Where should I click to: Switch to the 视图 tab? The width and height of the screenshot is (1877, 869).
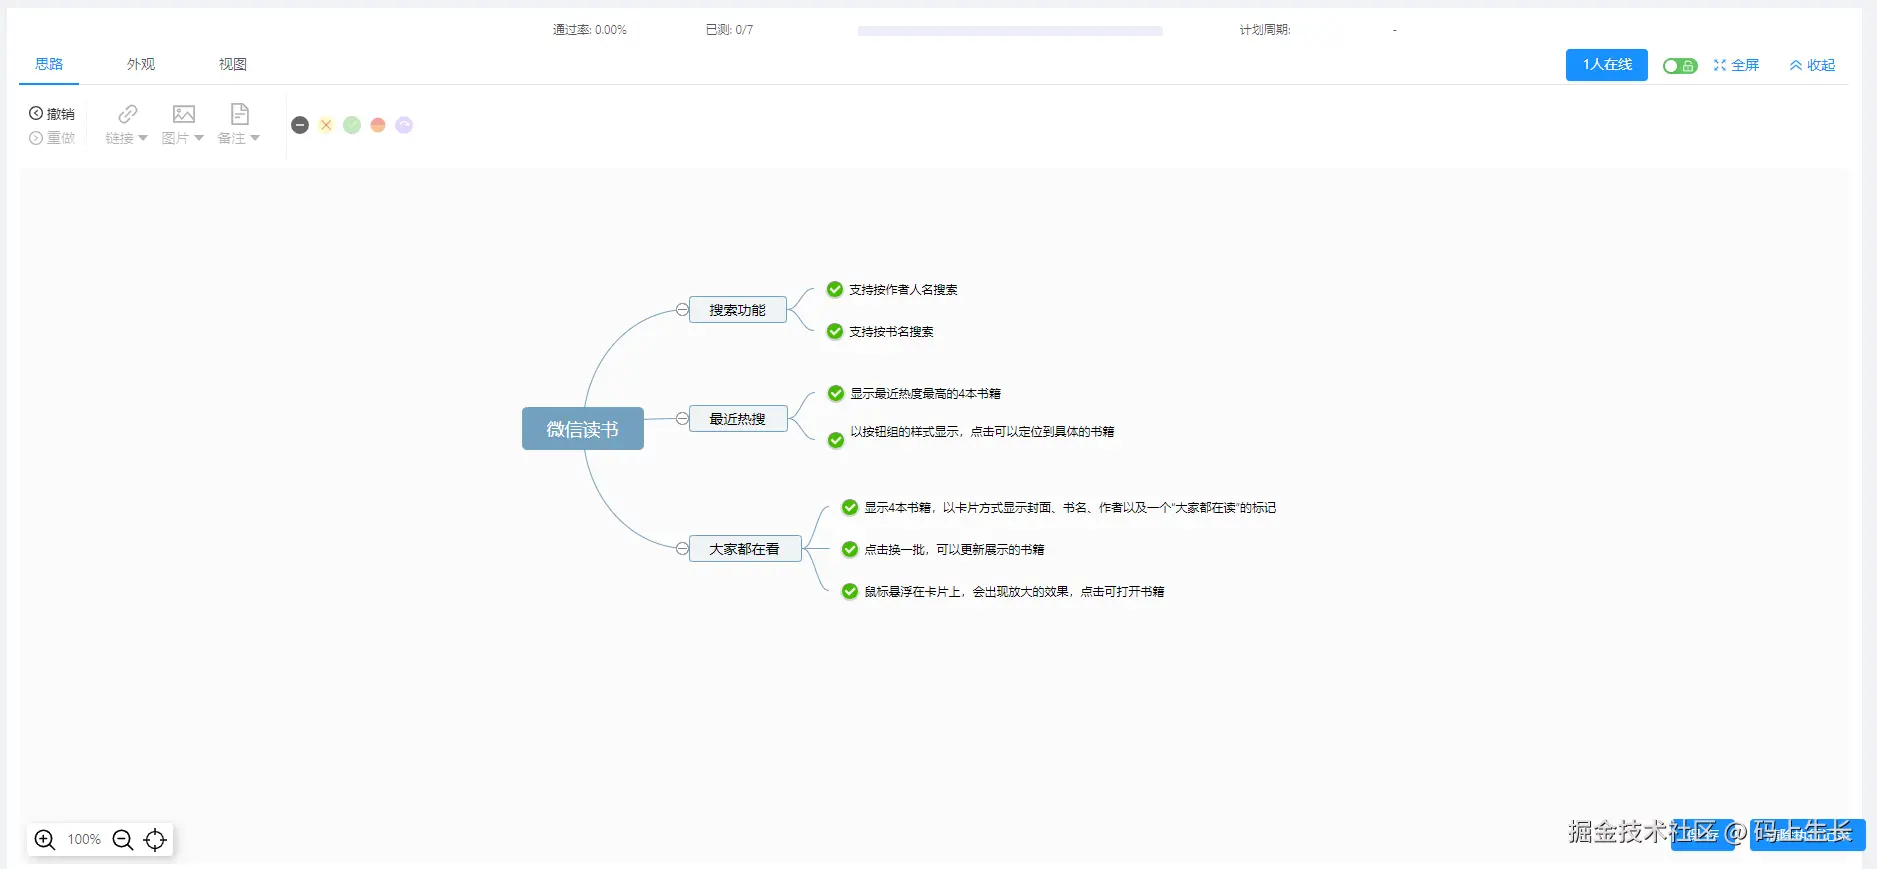[233, 64]
